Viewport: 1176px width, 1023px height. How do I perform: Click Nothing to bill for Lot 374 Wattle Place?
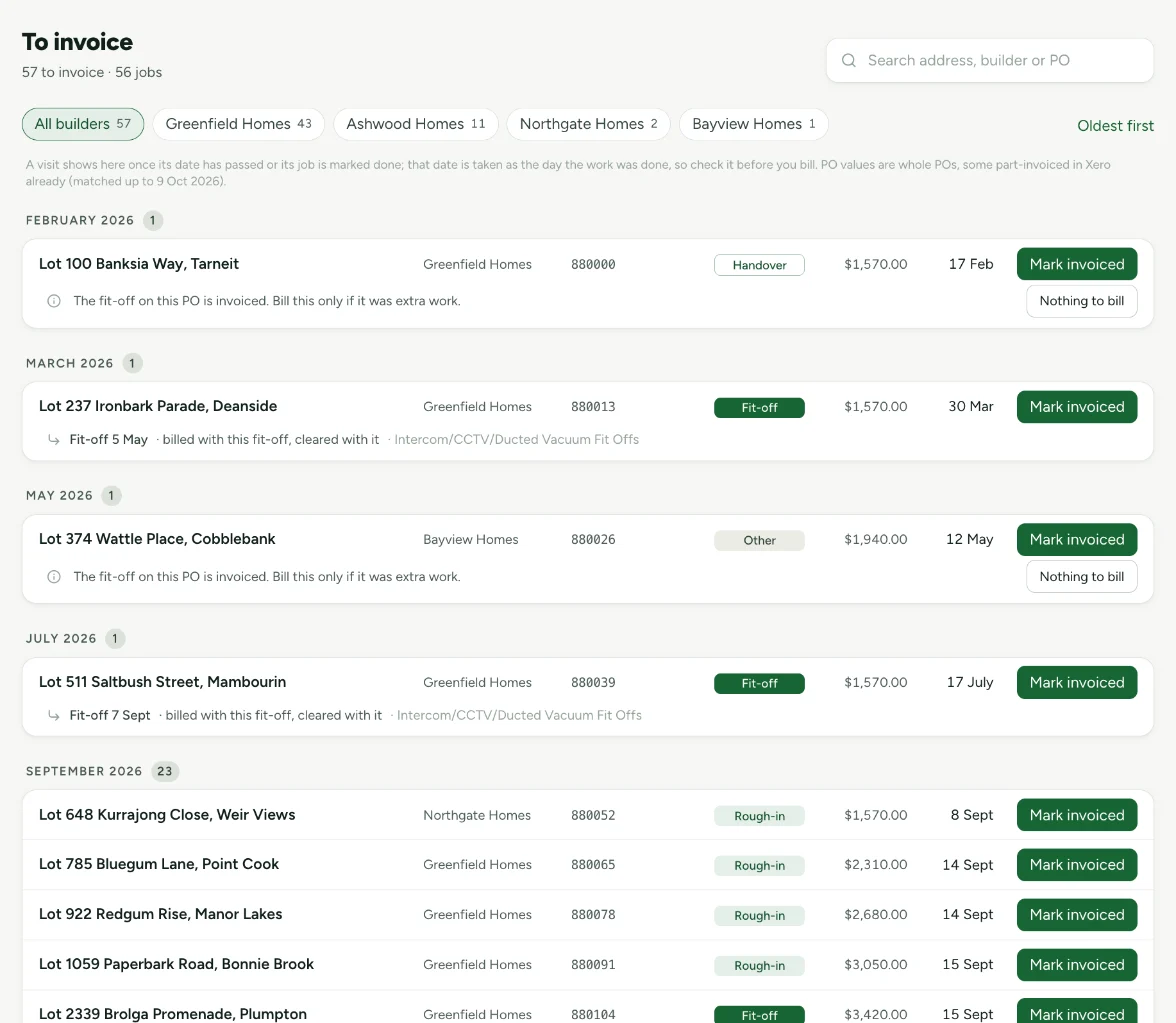1082,577
